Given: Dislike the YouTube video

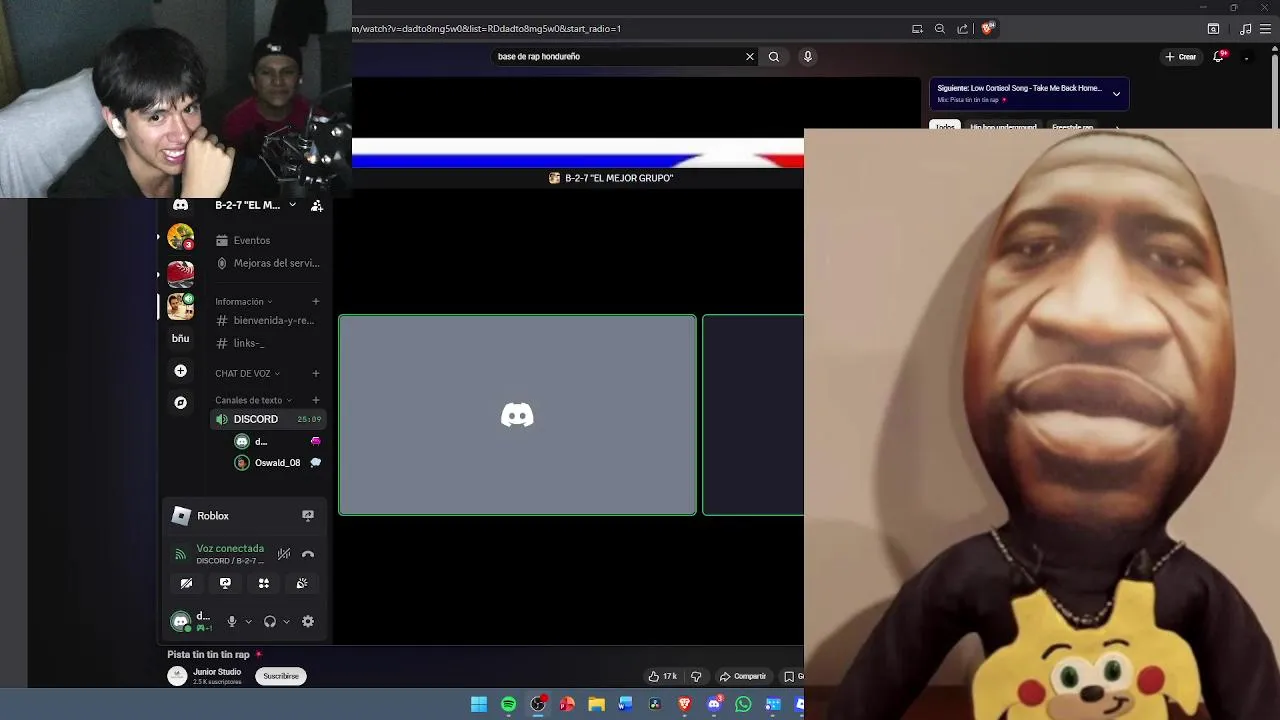Looking at the screenshot, I should 697,676.
